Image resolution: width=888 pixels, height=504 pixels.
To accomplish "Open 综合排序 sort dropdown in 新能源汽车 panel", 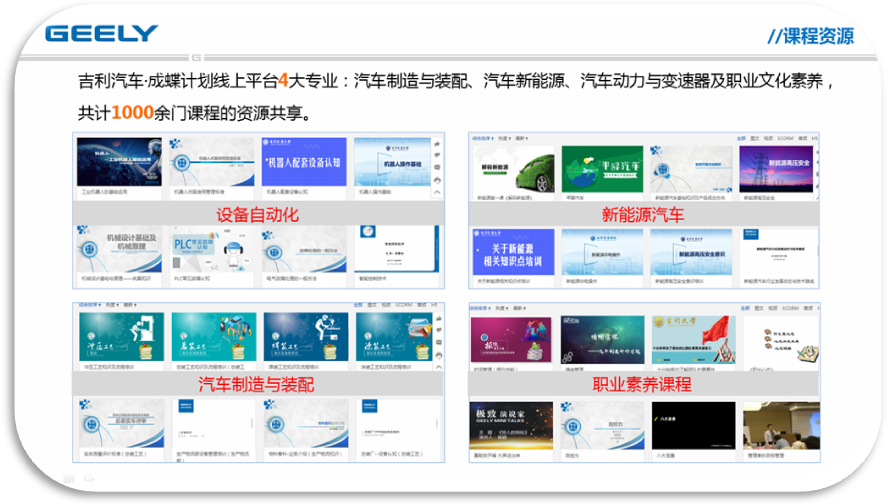I will pos(484,138).
